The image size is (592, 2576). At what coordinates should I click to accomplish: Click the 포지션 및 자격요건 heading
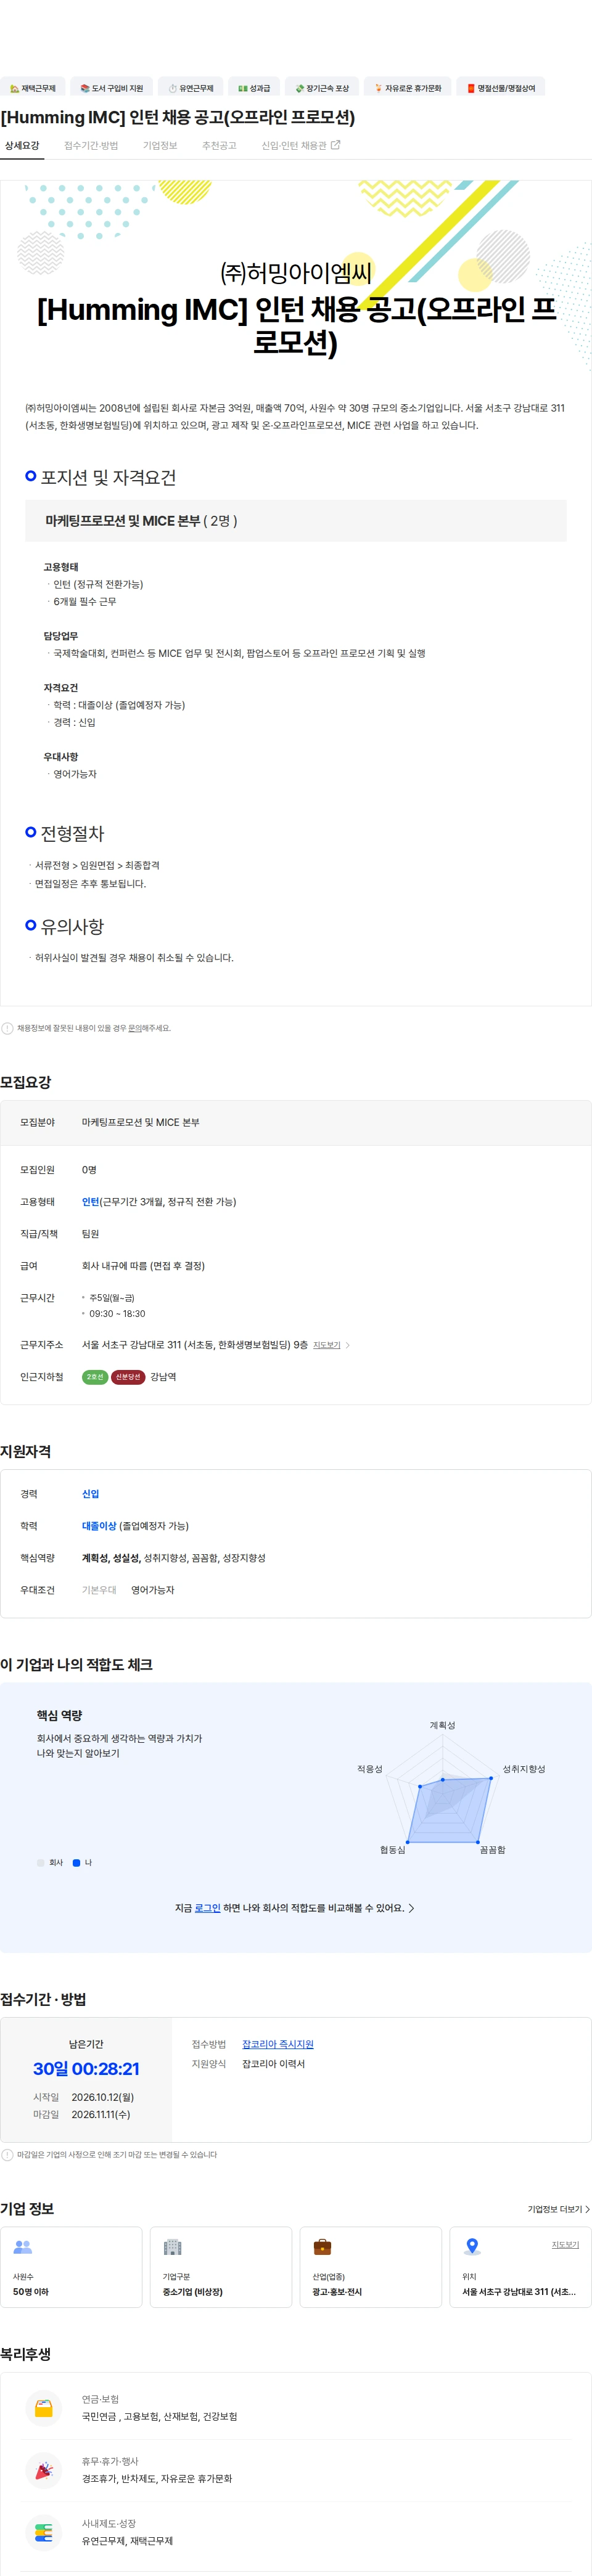point(108,477)
